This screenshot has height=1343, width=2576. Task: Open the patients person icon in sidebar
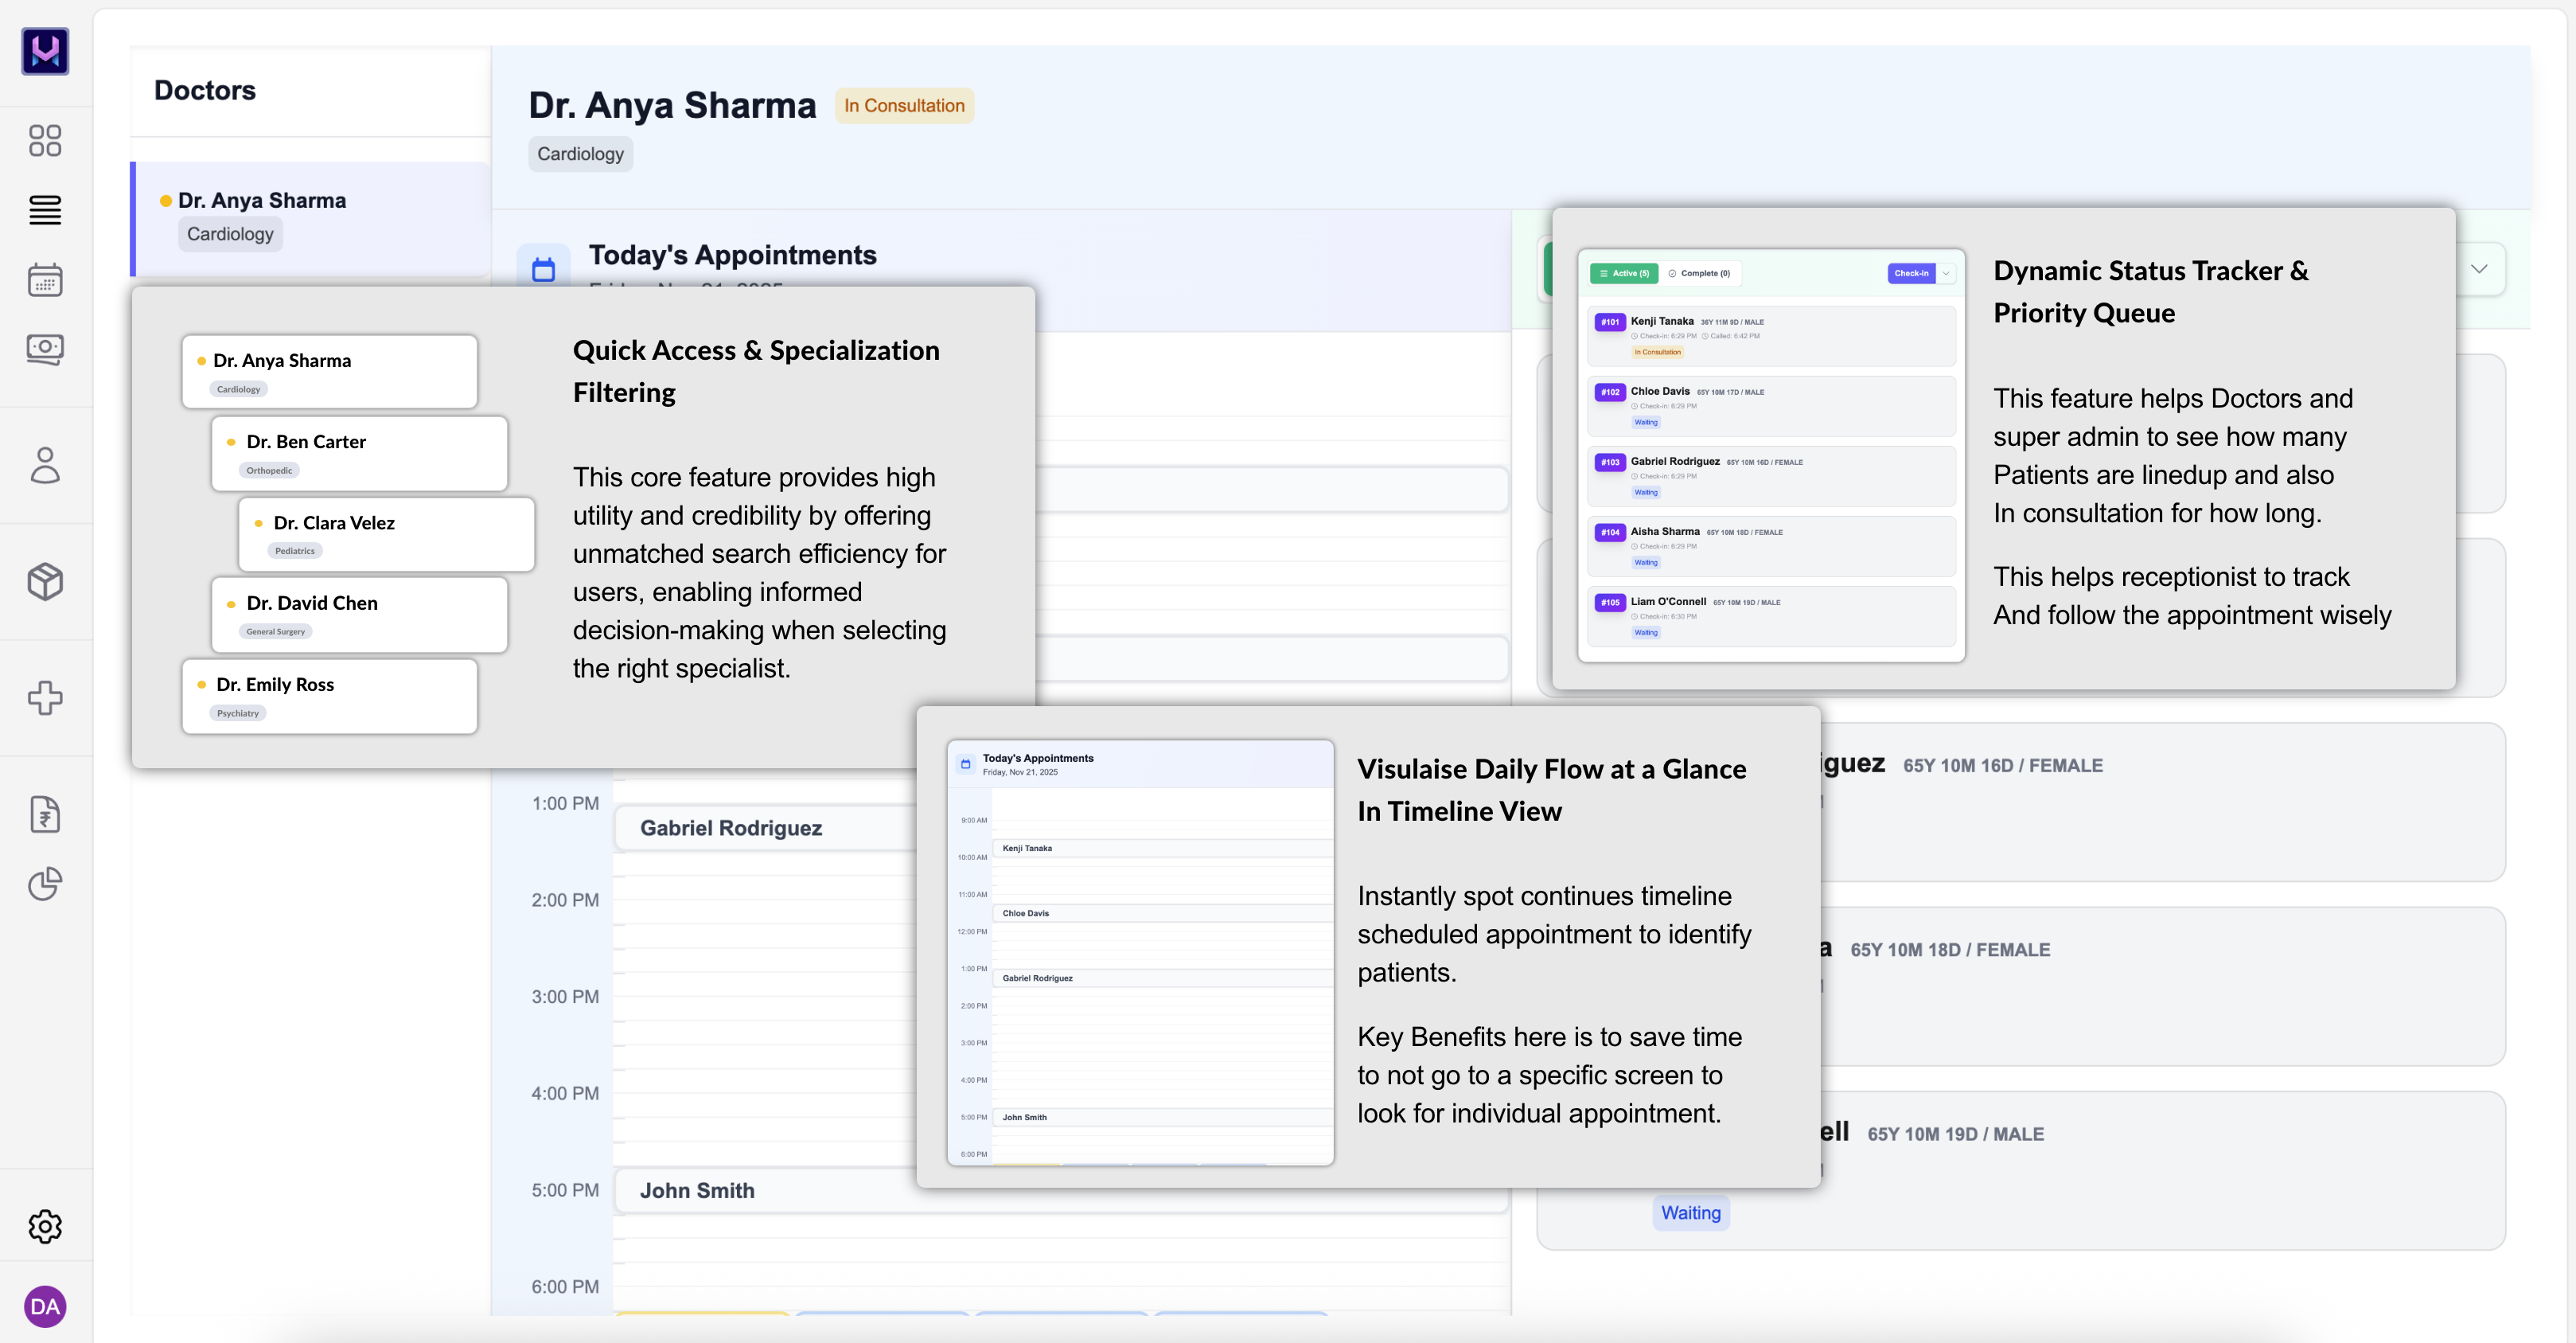pyautogui.click(x=45, y=465)
